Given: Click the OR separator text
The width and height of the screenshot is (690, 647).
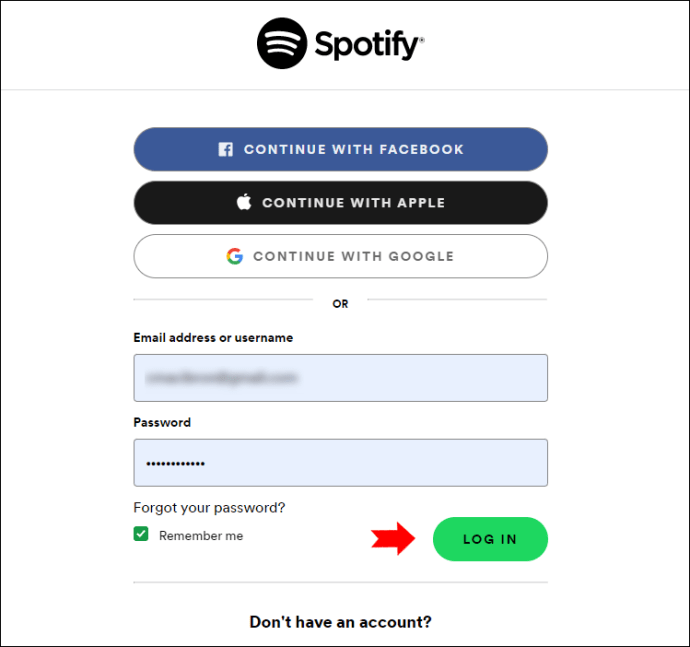Looking at the screenshot, I should coord(340,304).
